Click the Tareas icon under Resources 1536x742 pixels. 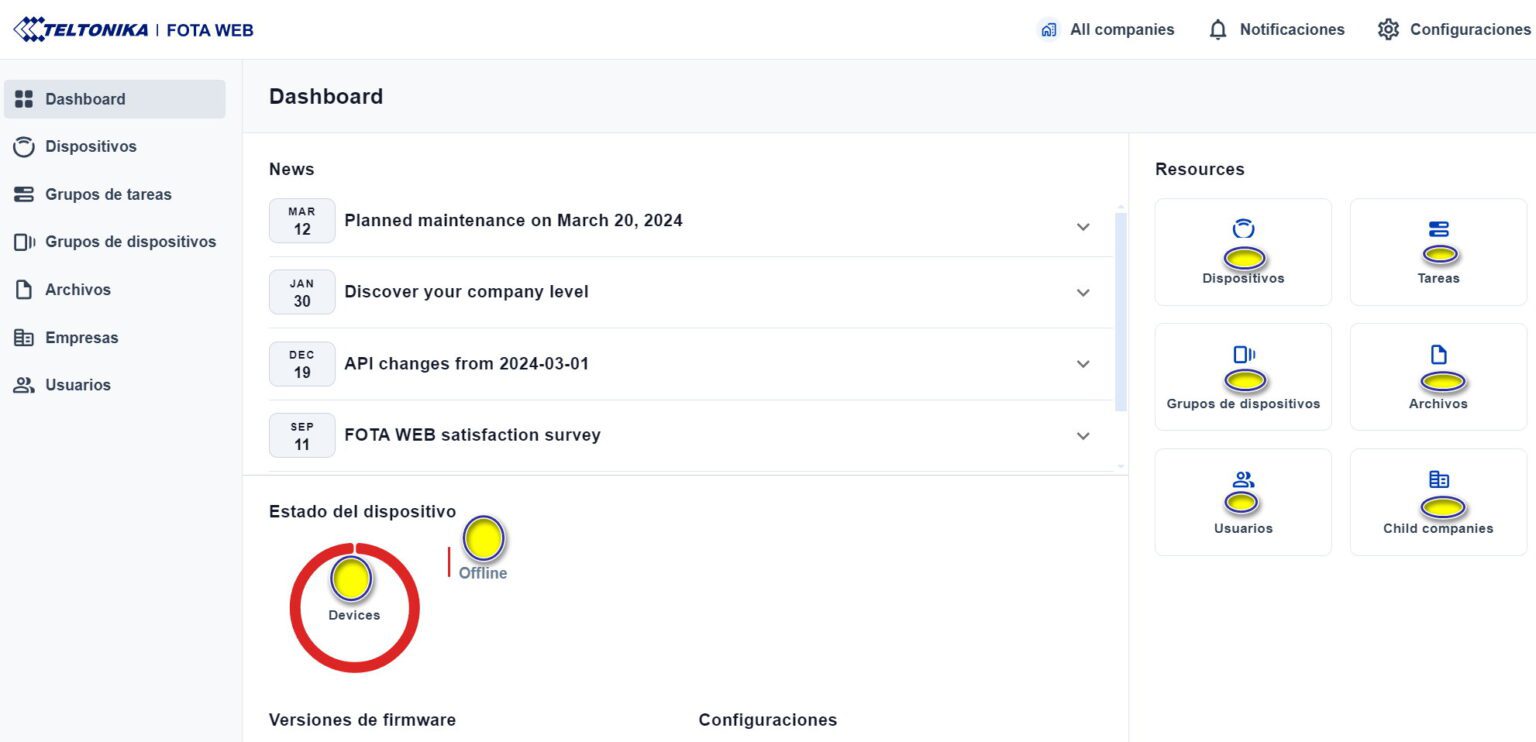[1438, 250]
